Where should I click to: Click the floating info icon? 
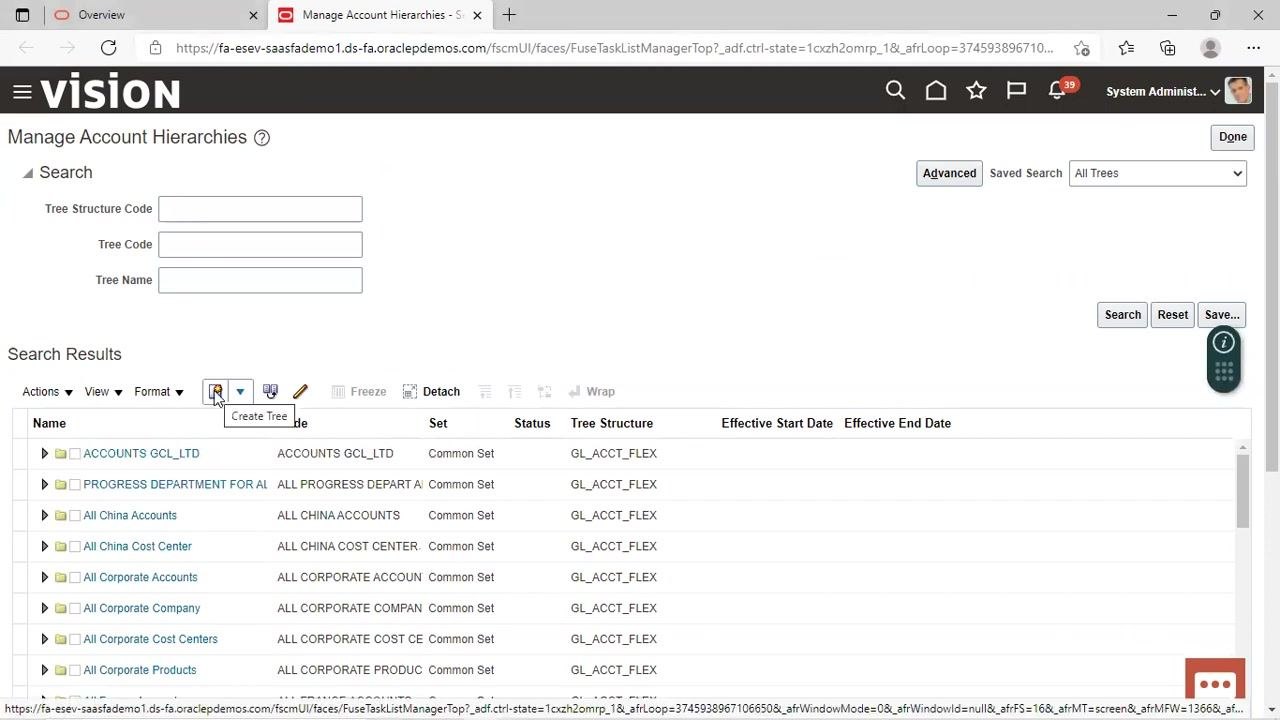point(1223,343)
